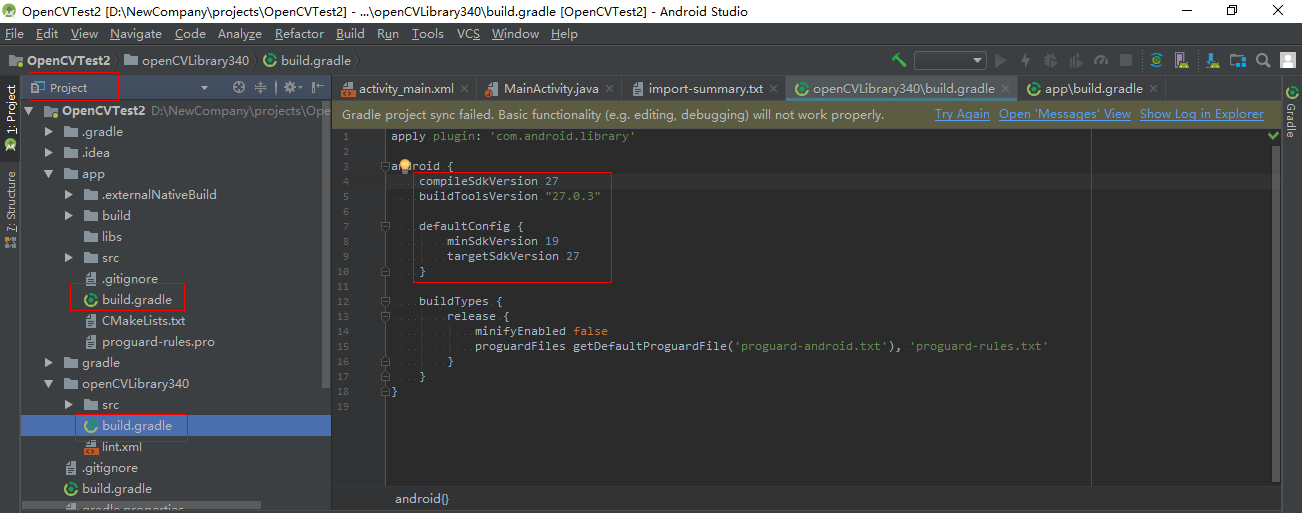Collapse the app folder arrow
The image size is (1302, 513).
[x=49, y=174]
